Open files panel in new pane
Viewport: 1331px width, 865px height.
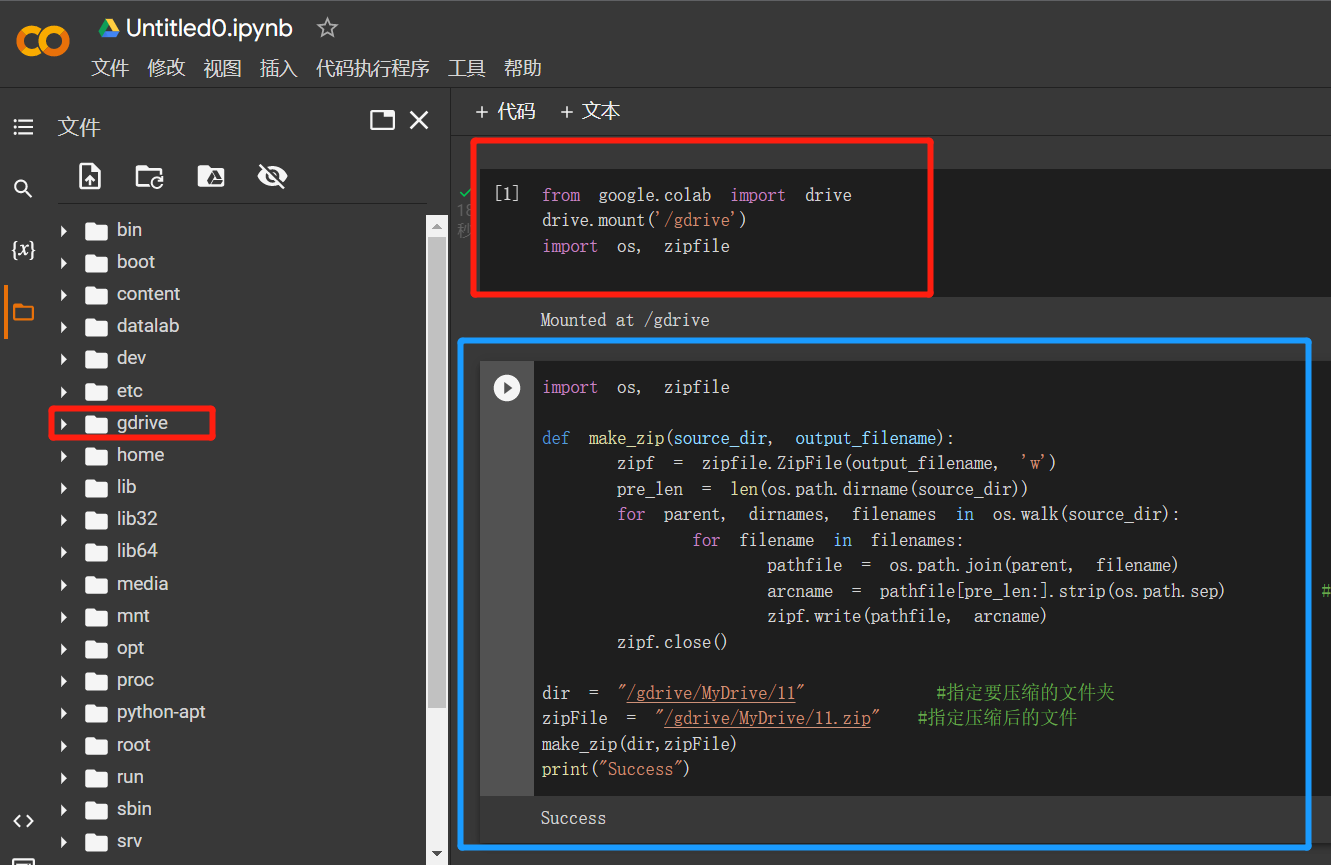click(382, 121)
